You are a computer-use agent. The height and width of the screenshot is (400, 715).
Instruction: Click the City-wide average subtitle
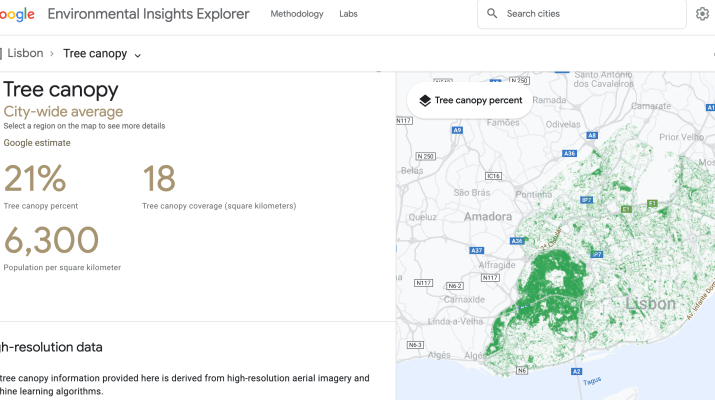[63, 111]
